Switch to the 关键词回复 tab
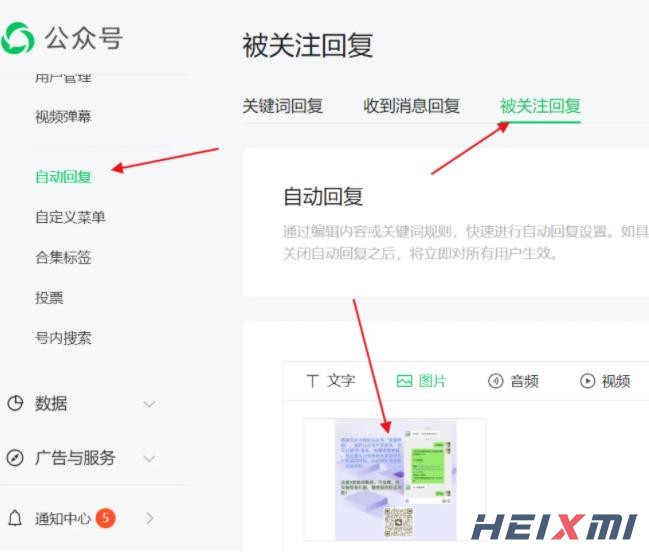649x557 pixels. (x=283, y=106)
